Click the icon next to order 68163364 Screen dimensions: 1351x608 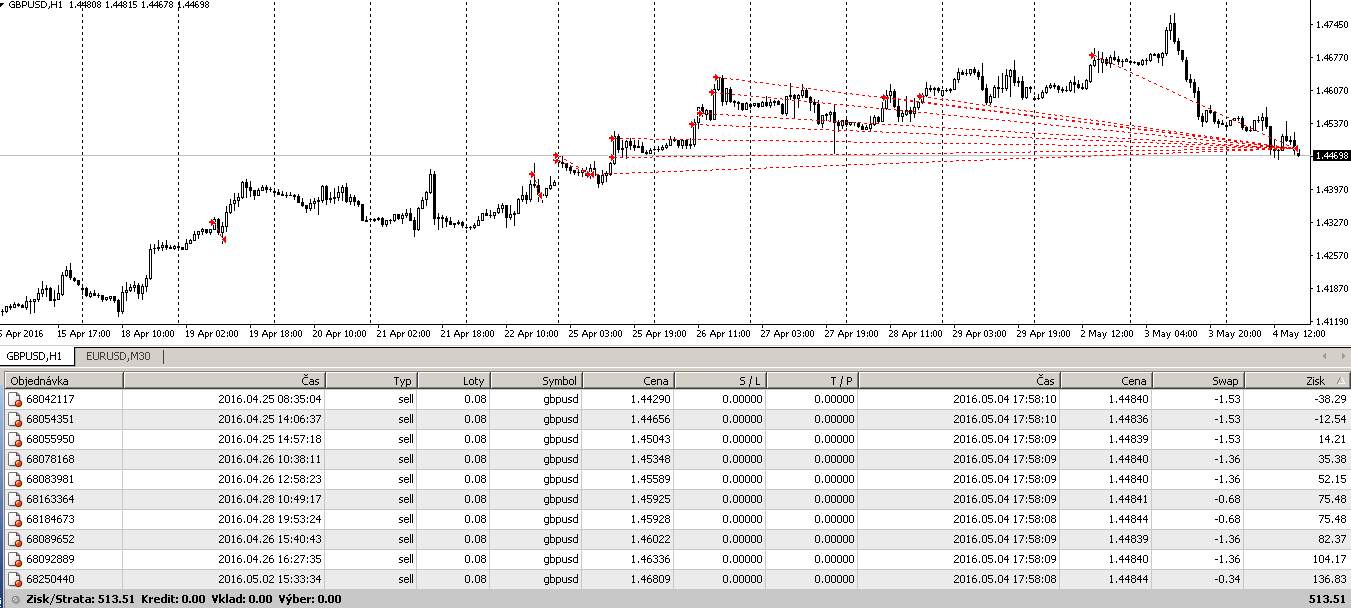pyautogui.click(x=14, y=499)
